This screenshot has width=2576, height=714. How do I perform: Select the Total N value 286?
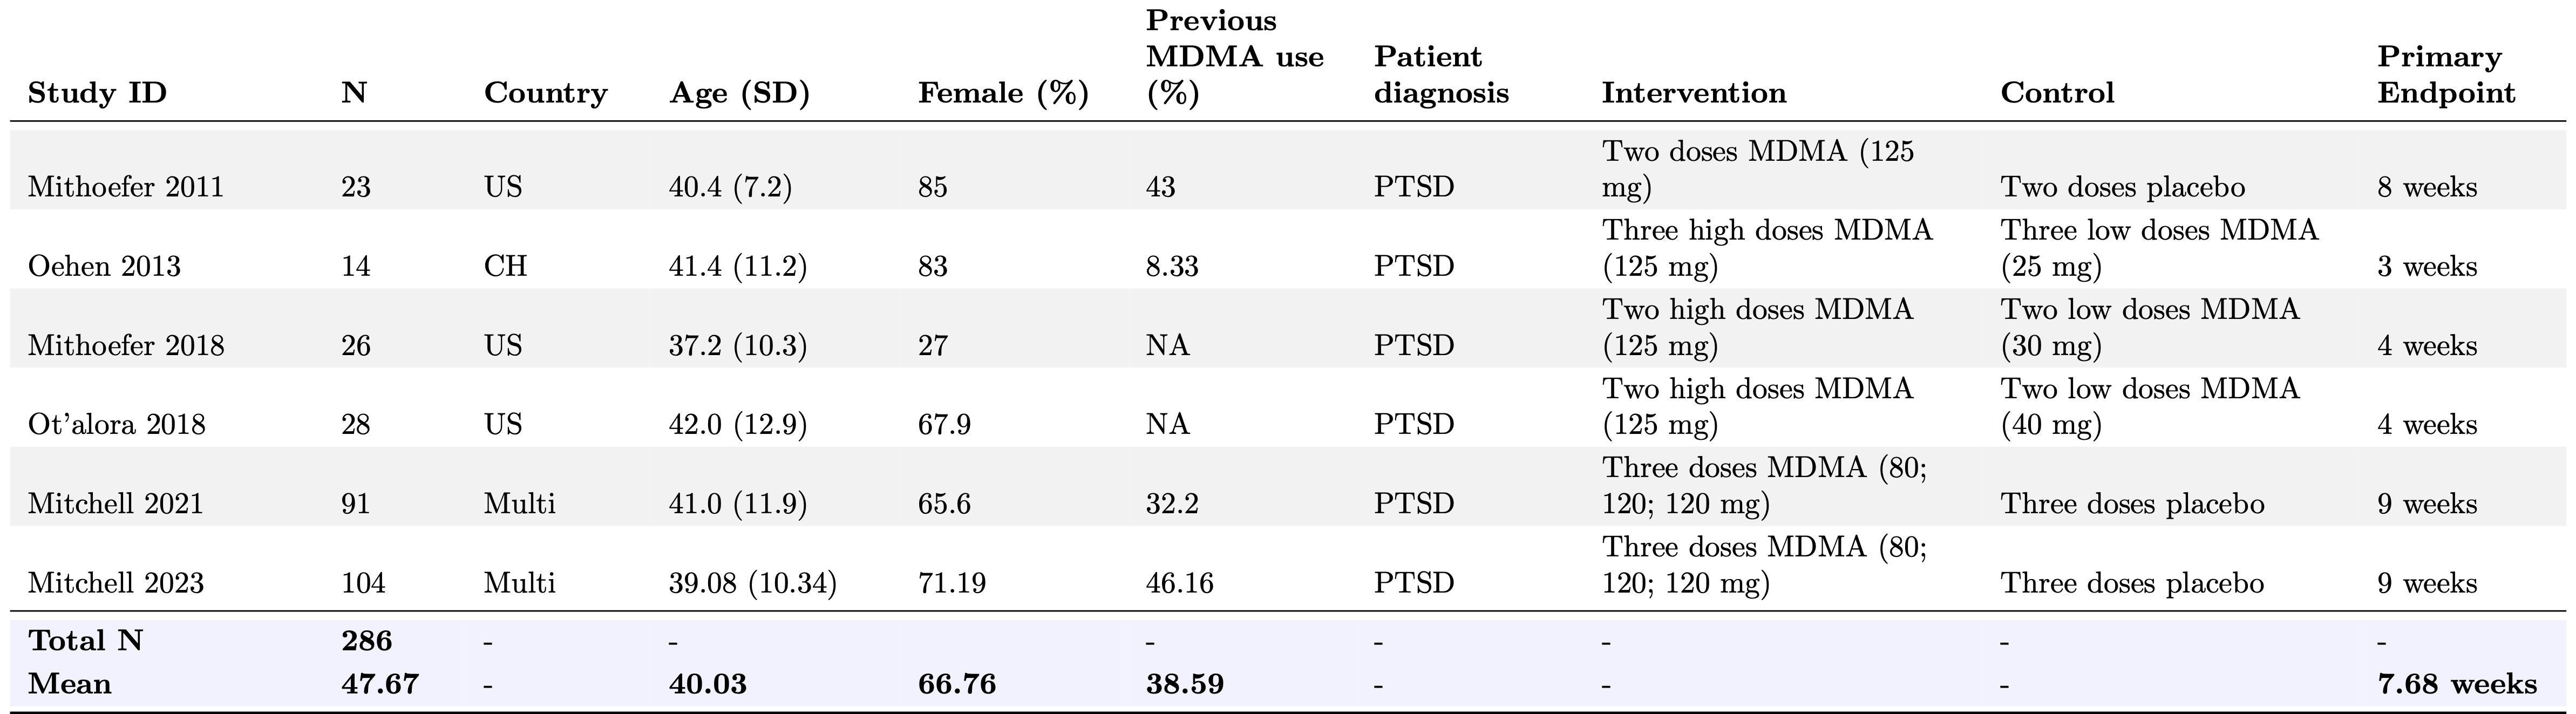click(x=366, y=640)
